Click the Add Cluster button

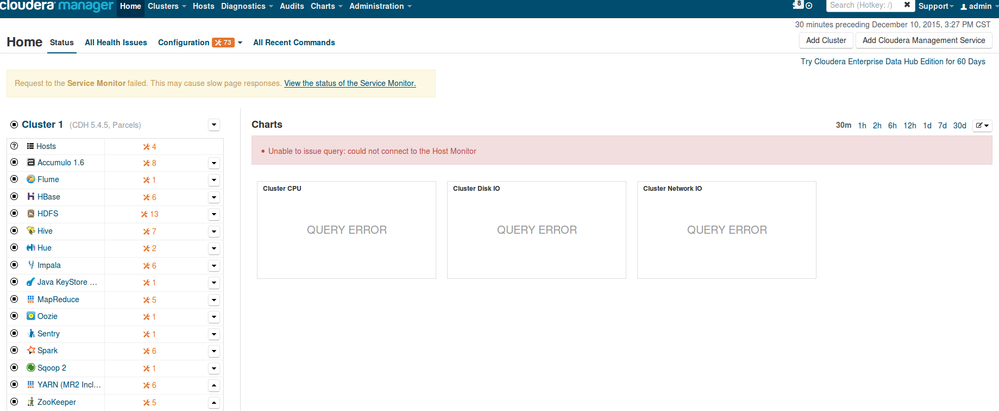click(826, 40)
